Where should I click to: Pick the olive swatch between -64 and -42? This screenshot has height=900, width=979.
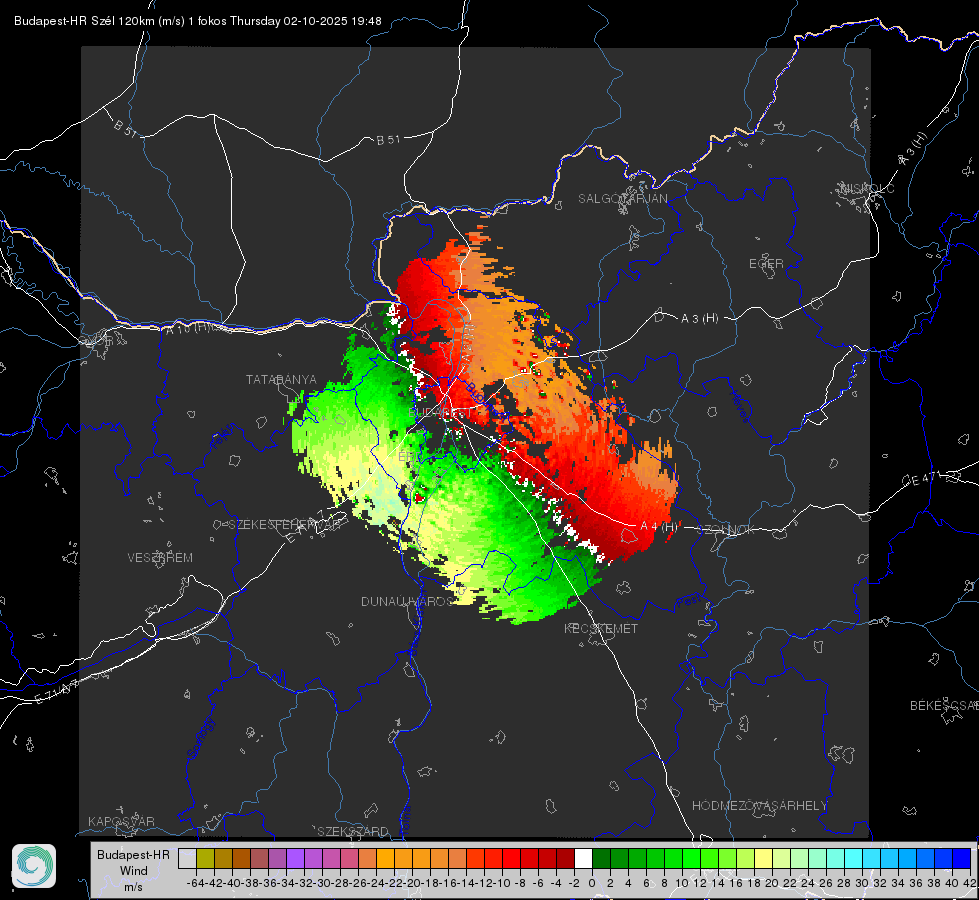coord(205,858)
